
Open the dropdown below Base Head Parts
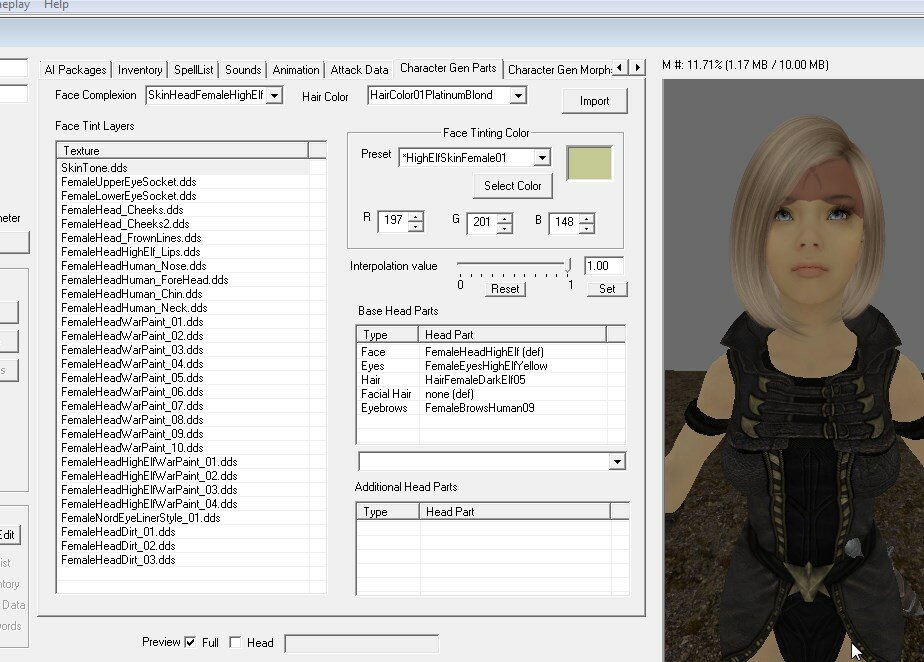617,462
